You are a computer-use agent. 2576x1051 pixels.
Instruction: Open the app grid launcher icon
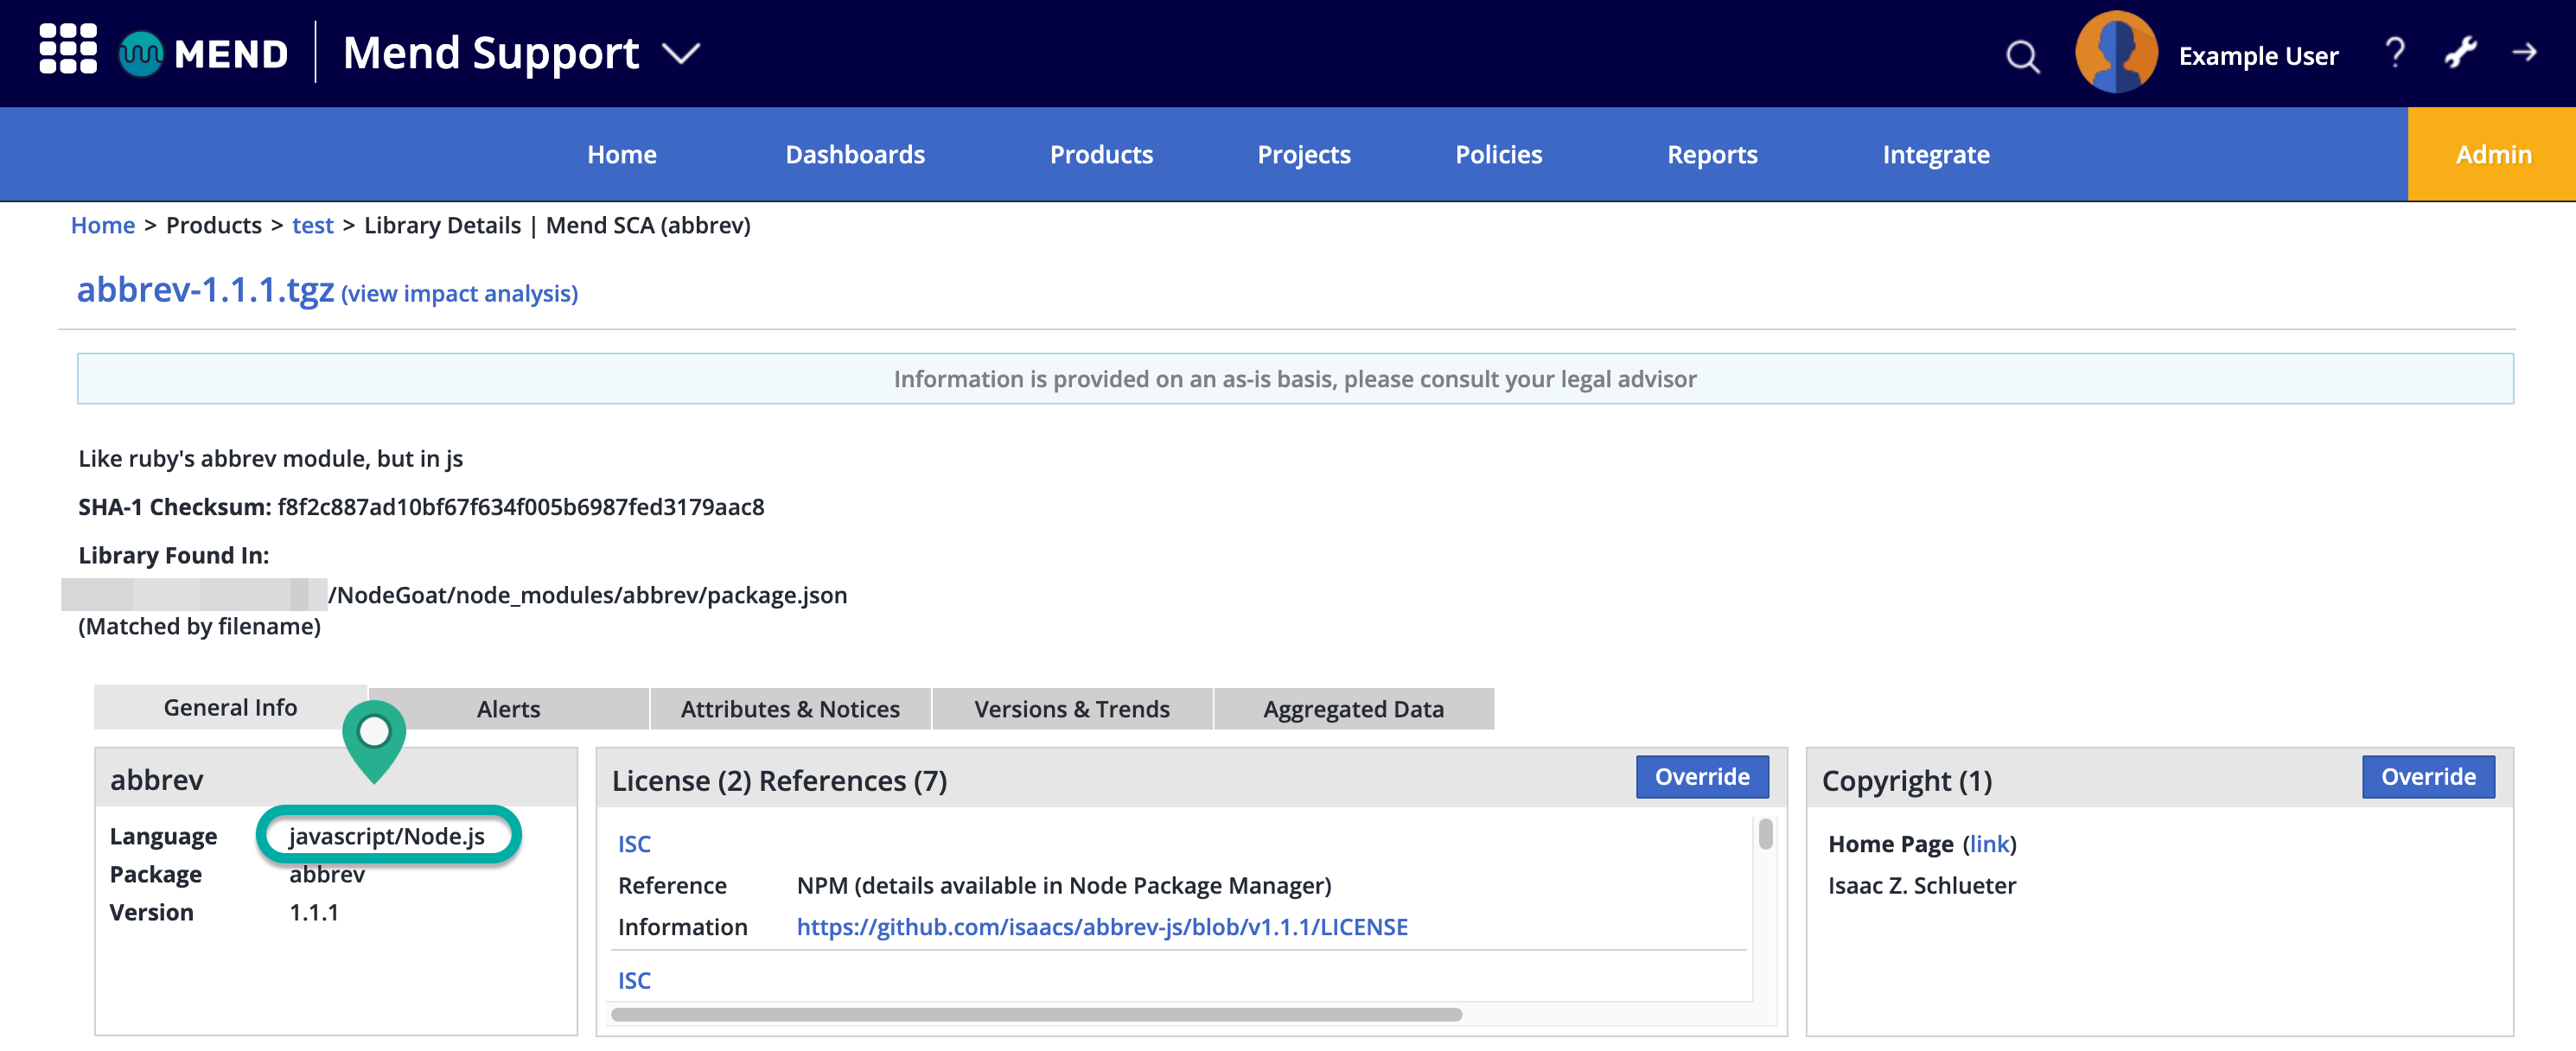(x=67, y=50)
